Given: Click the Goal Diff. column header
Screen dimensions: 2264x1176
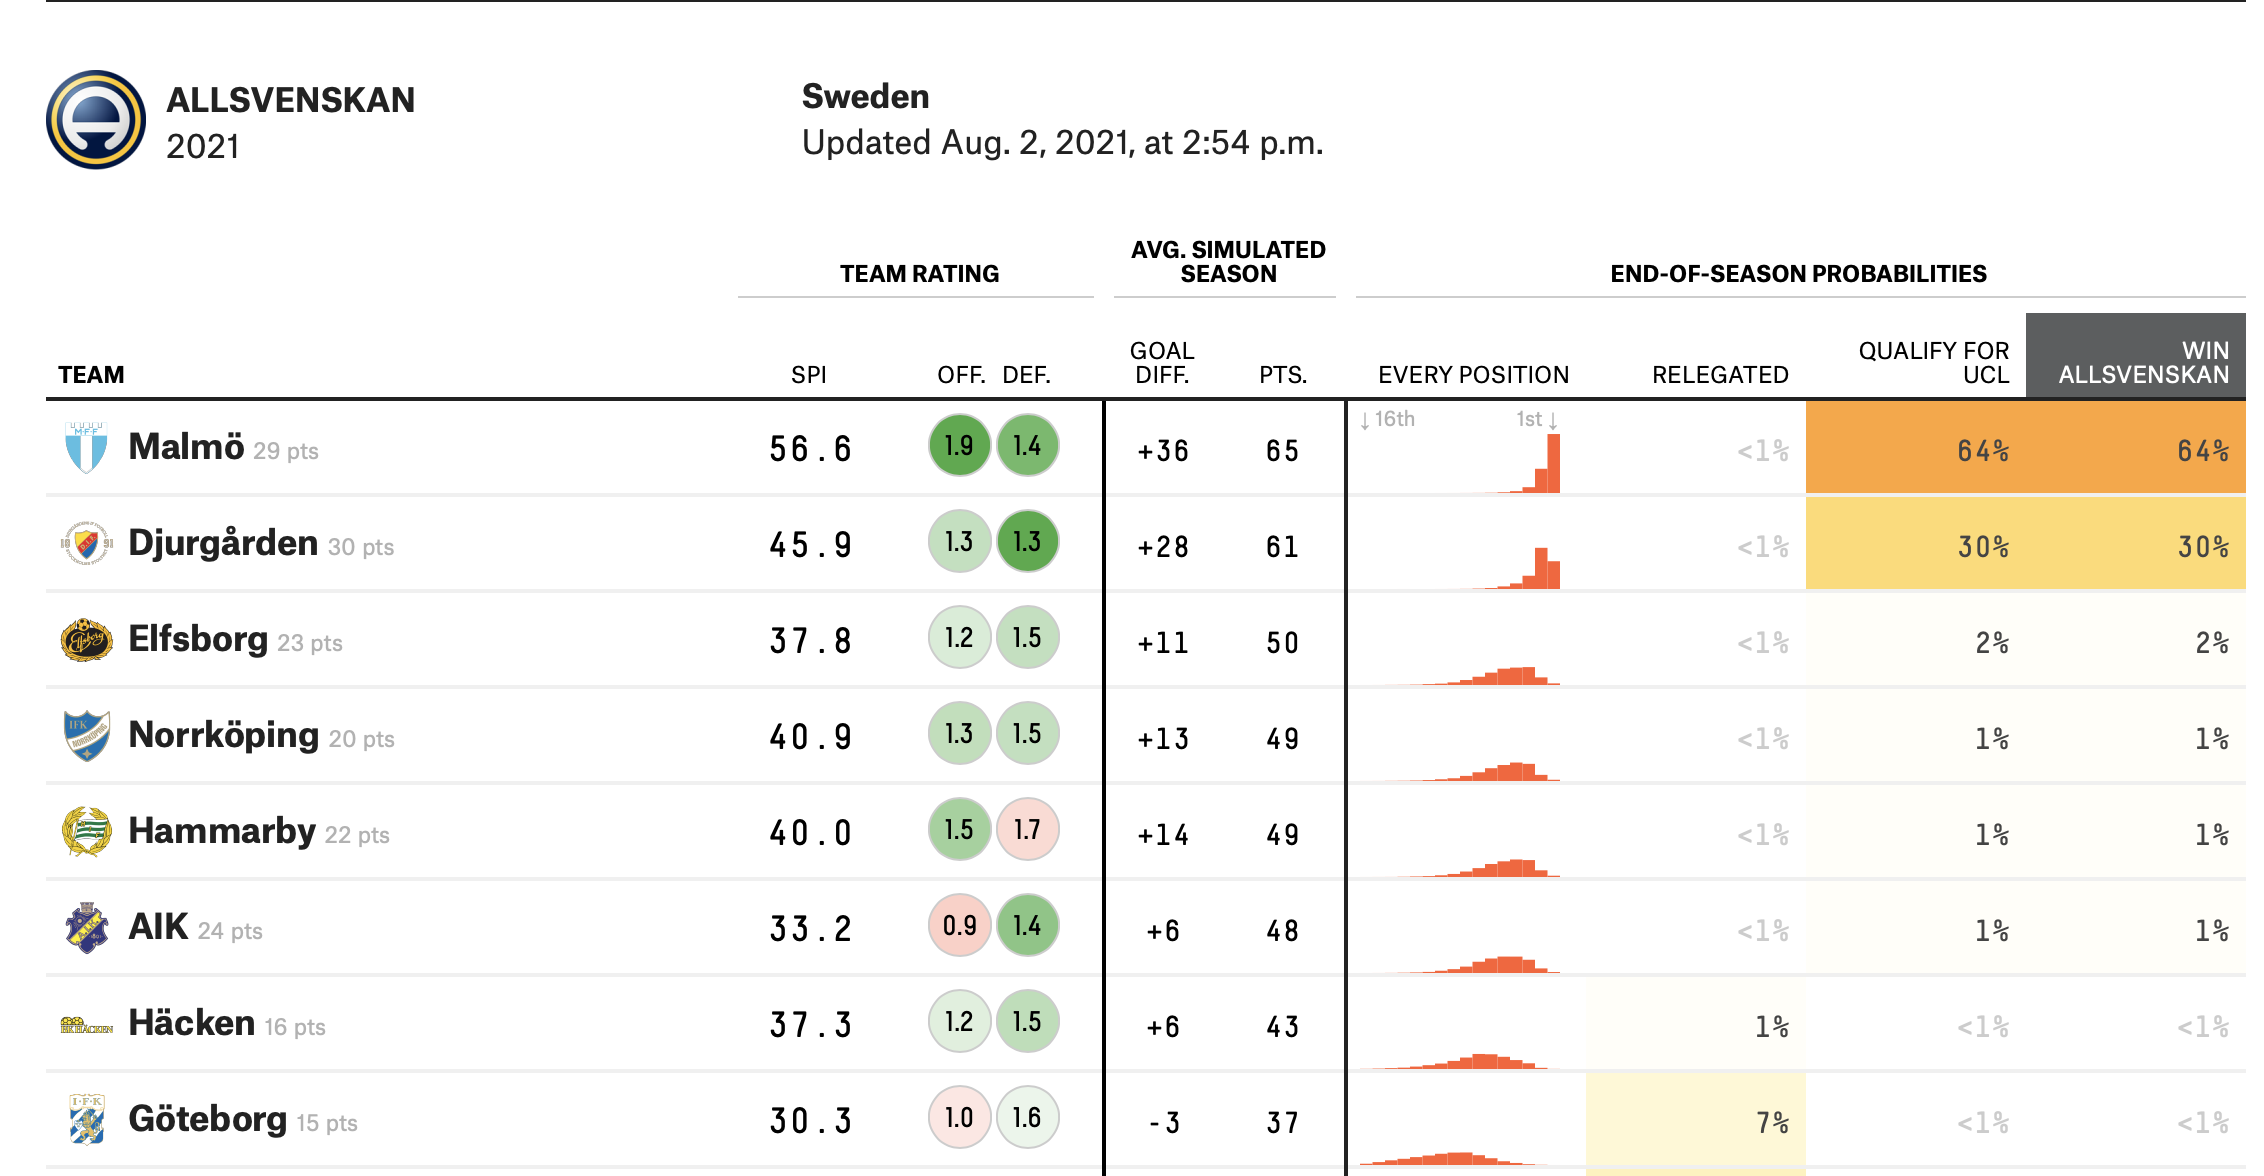Looking at the screenshot, I should coord(1161,362).
